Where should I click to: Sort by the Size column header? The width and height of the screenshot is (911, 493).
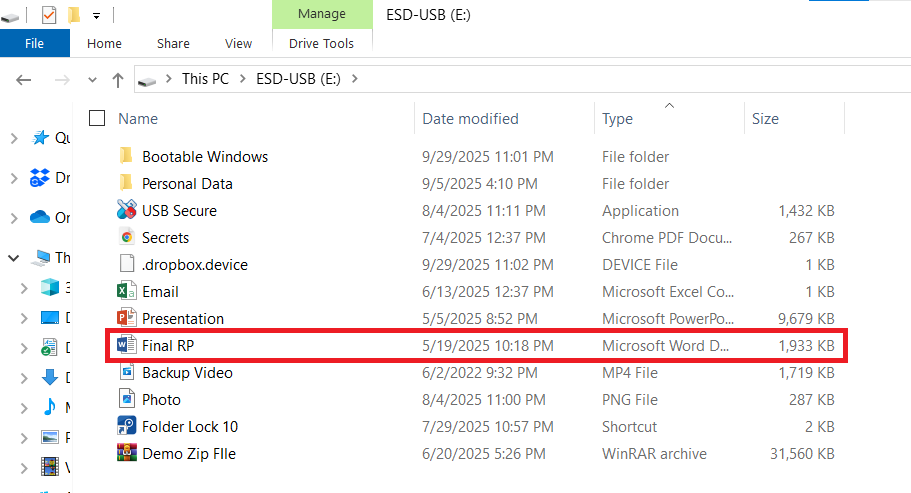pos(765,118)
